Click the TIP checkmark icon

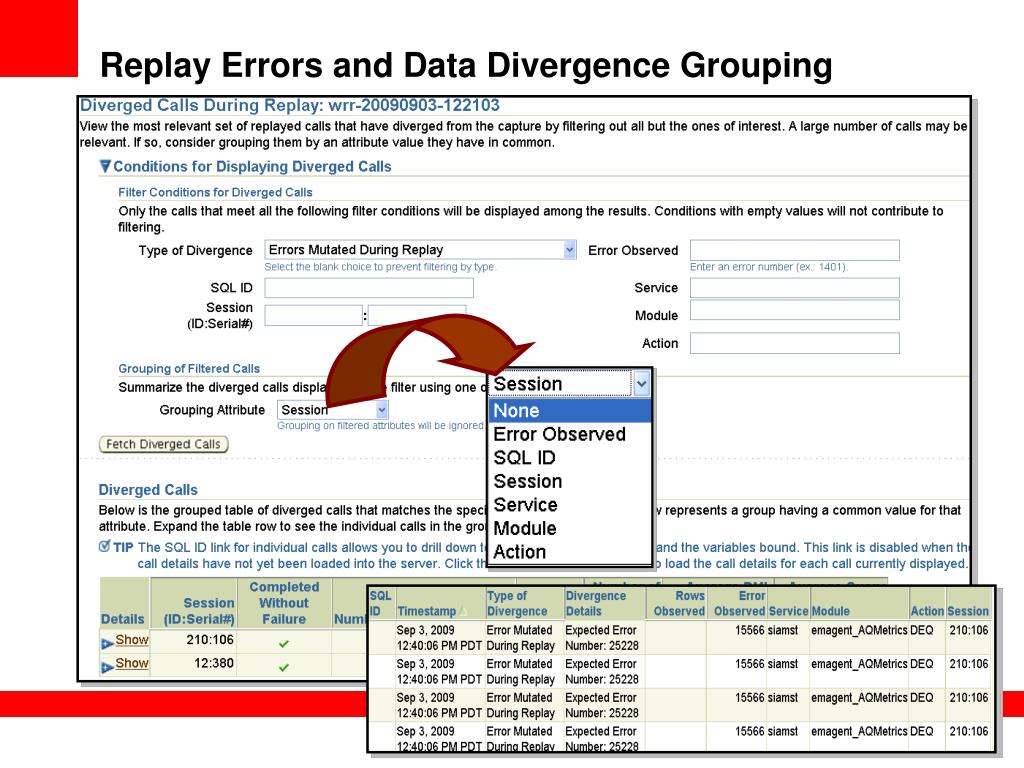tap(104, 547)
